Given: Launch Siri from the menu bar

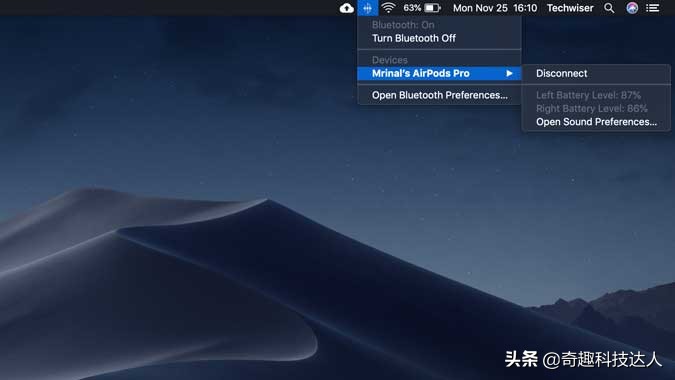Looking at the screenshot, I should click(x=632, y=8).
